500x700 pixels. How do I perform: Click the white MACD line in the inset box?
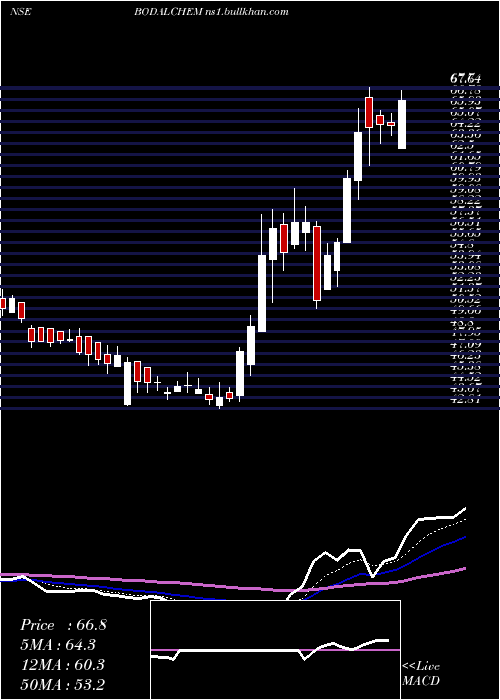pos(270,650)
